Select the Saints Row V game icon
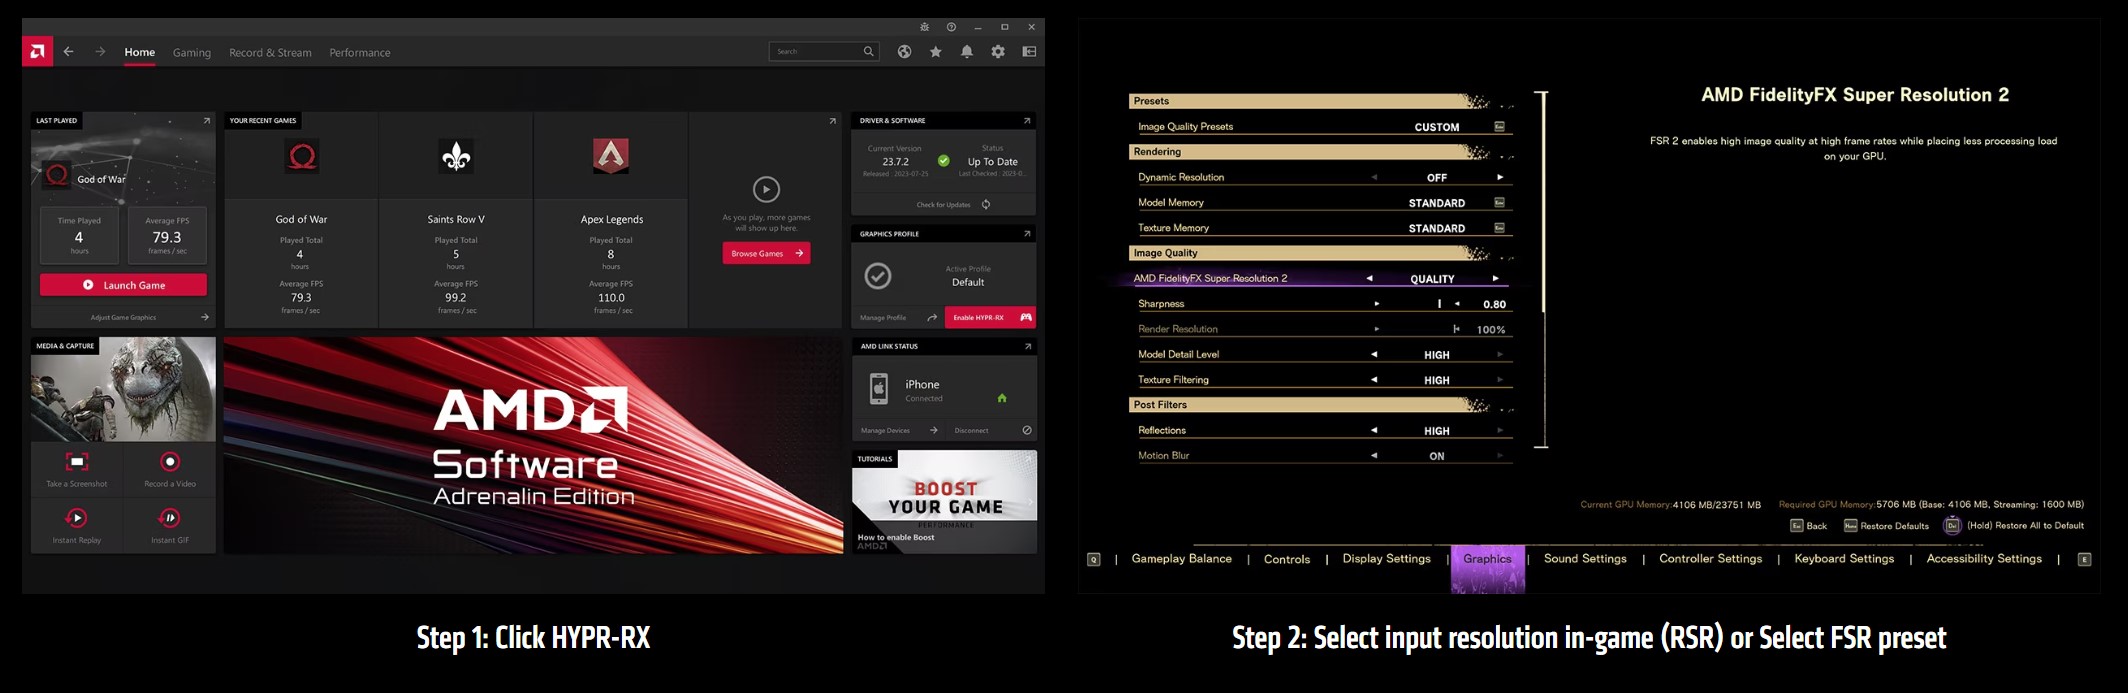Screen dimensions: 2128x693 point(456,156)
